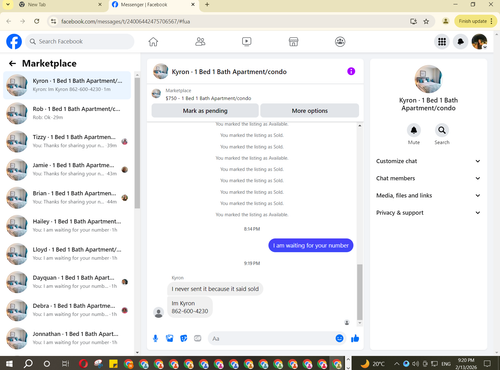
Task: Open Opera browser from taskbar
Action: click(83, 363)
